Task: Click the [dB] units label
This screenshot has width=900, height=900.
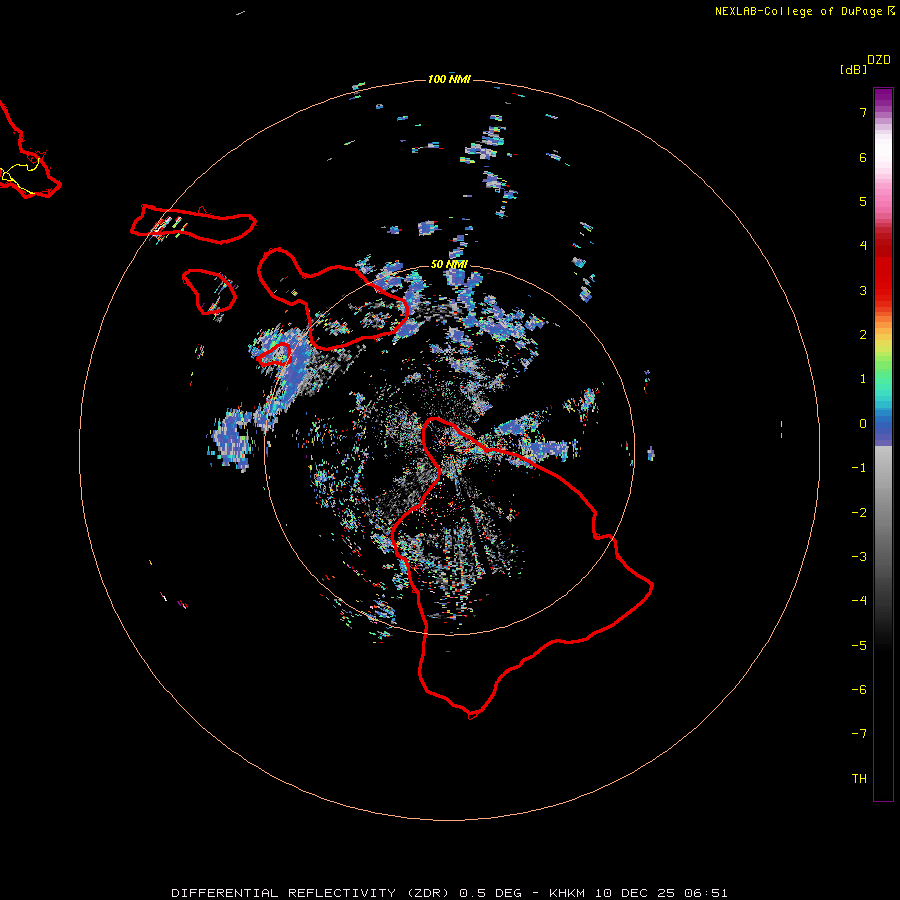Action: (853, 69)
